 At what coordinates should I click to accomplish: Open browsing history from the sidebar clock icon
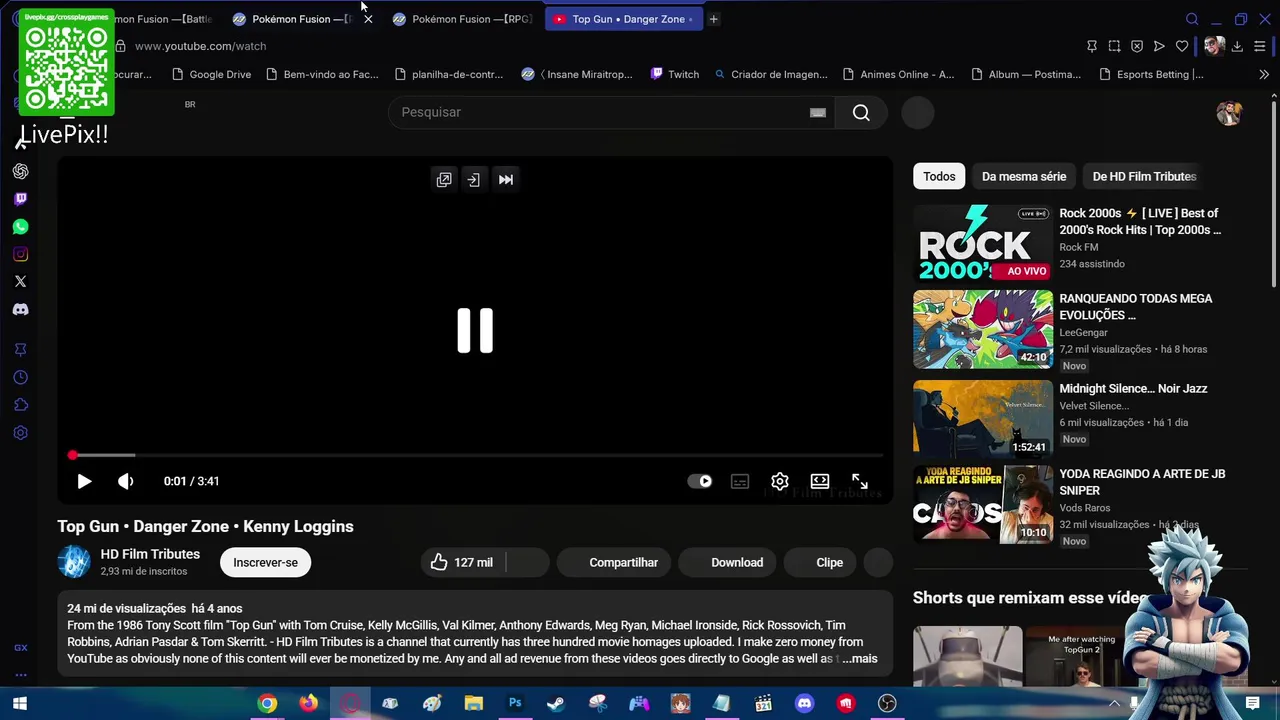click(20, 377)
